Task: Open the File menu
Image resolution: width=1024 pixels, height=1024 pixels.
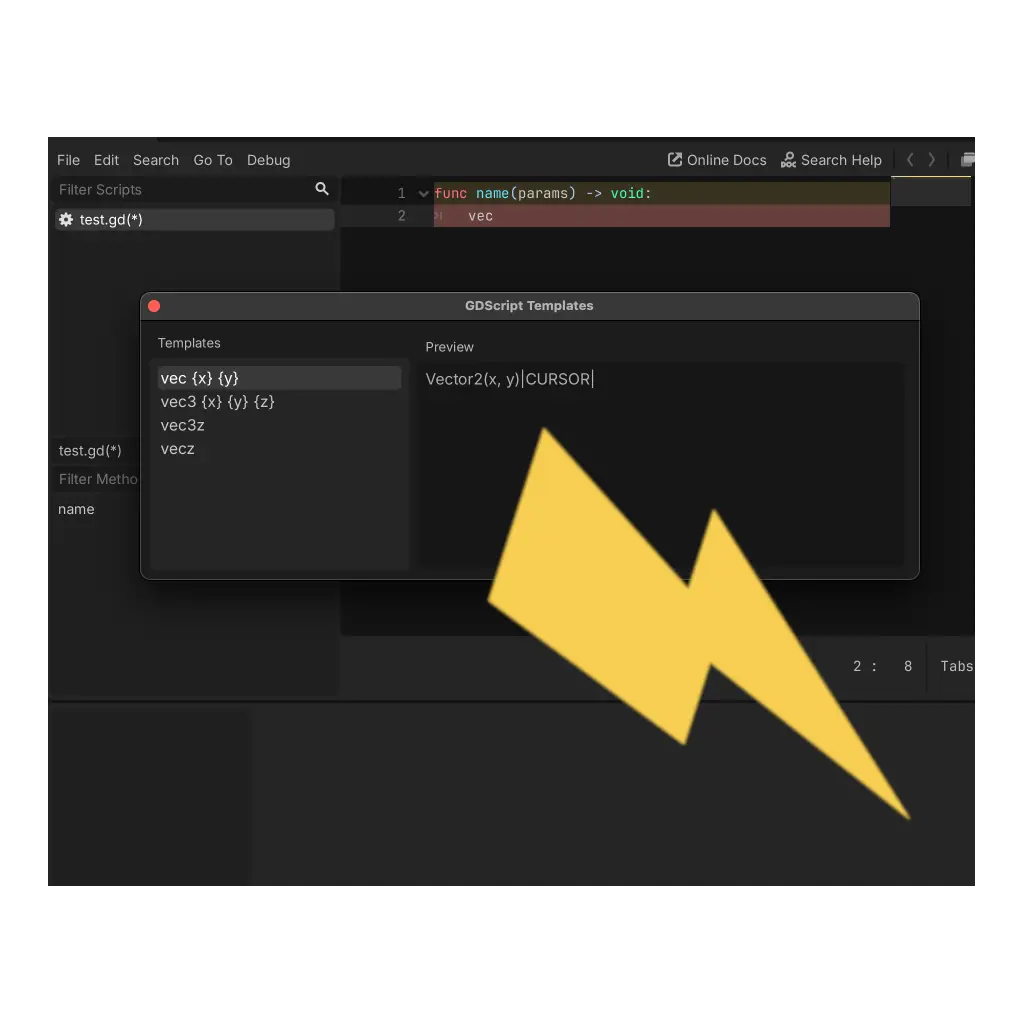Action: [x=68, y=160]
